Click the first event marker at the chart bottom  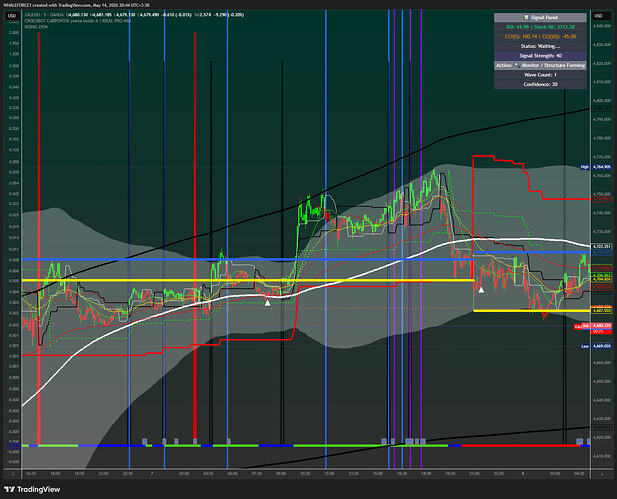(x=144, y=441)
